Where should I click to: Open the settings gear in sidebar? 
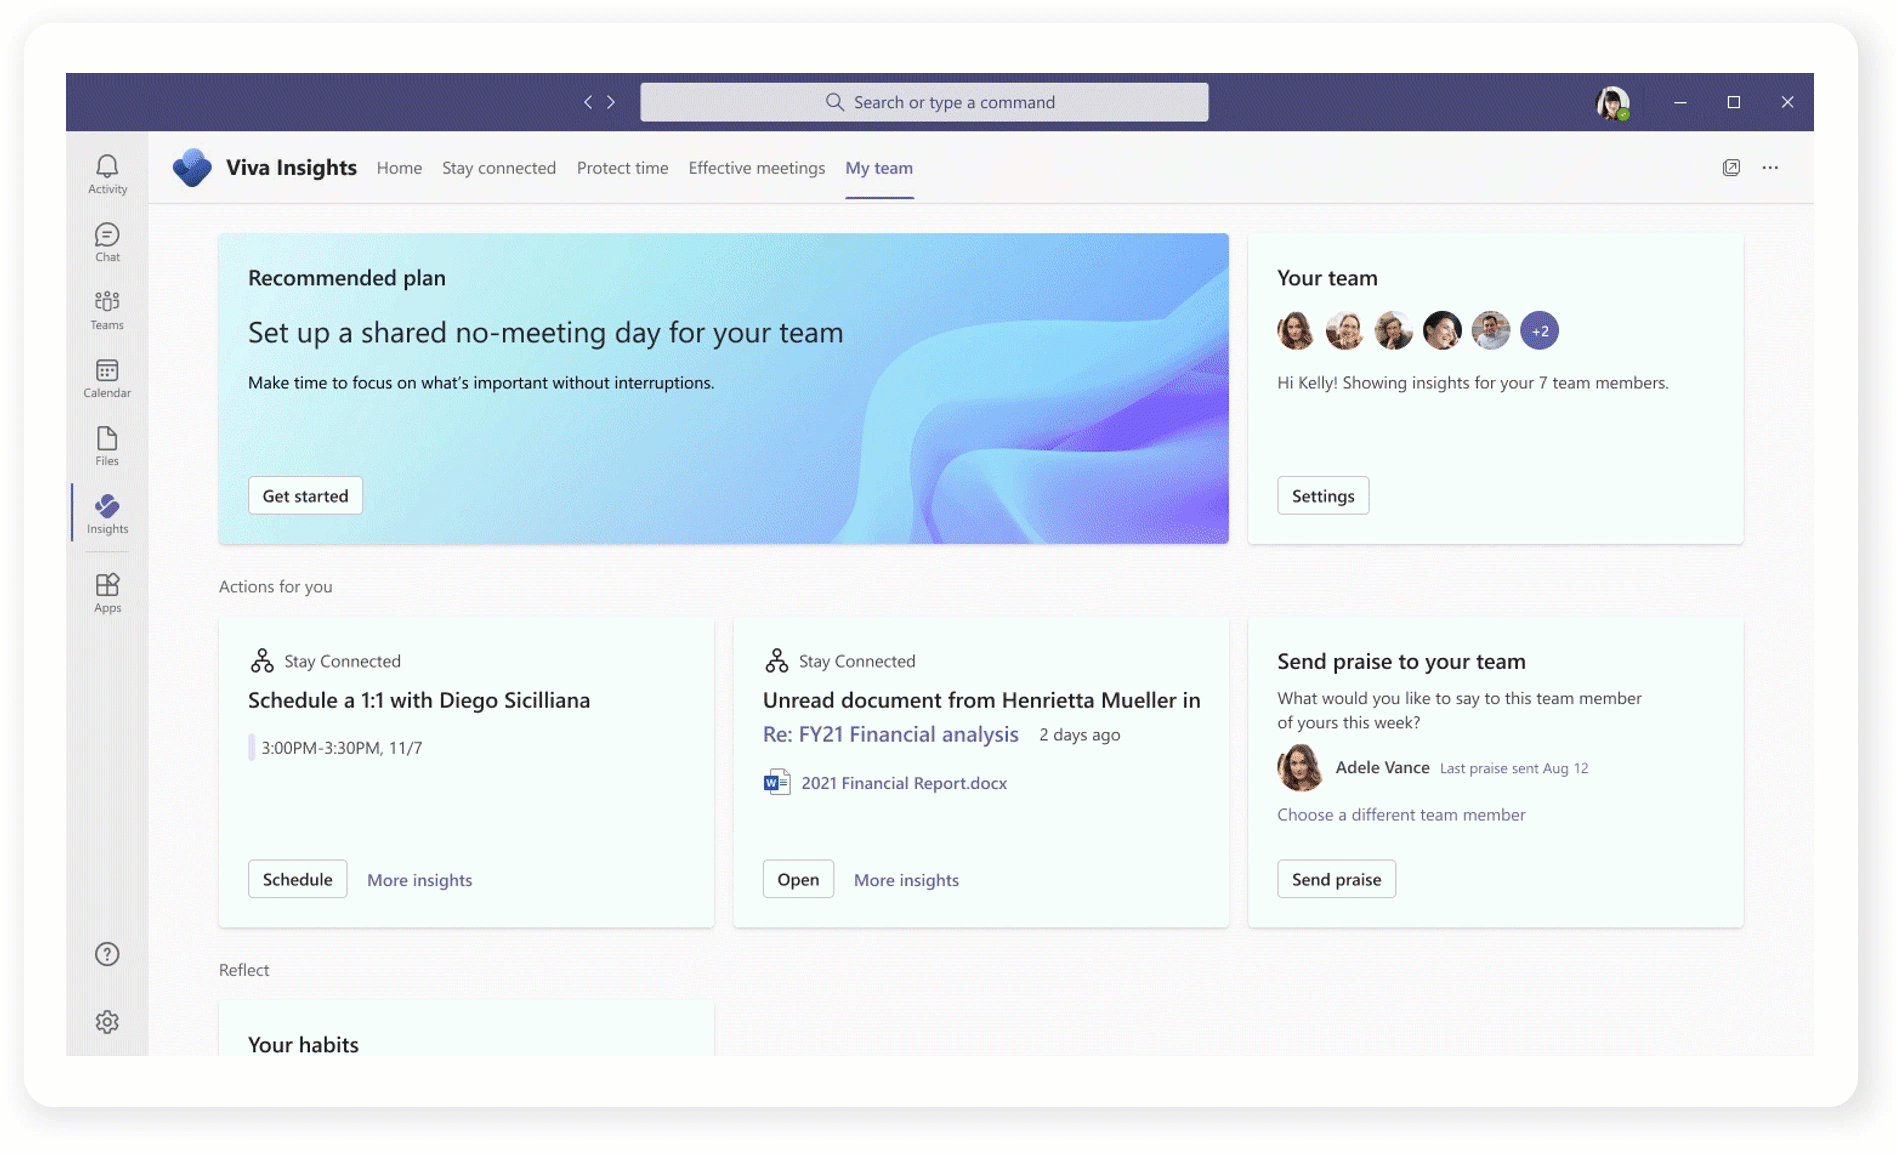[x=107, y=1021]
